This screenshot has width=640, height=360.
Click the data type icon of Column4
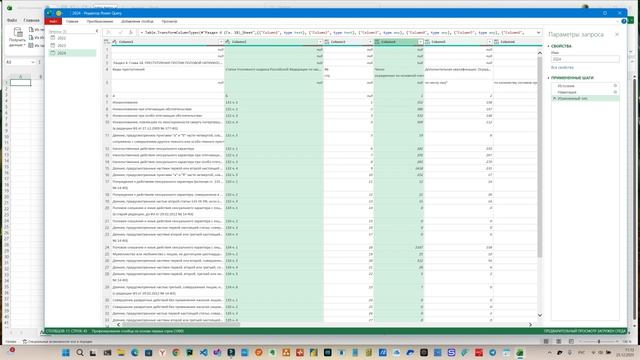click(x=377, y=42)
